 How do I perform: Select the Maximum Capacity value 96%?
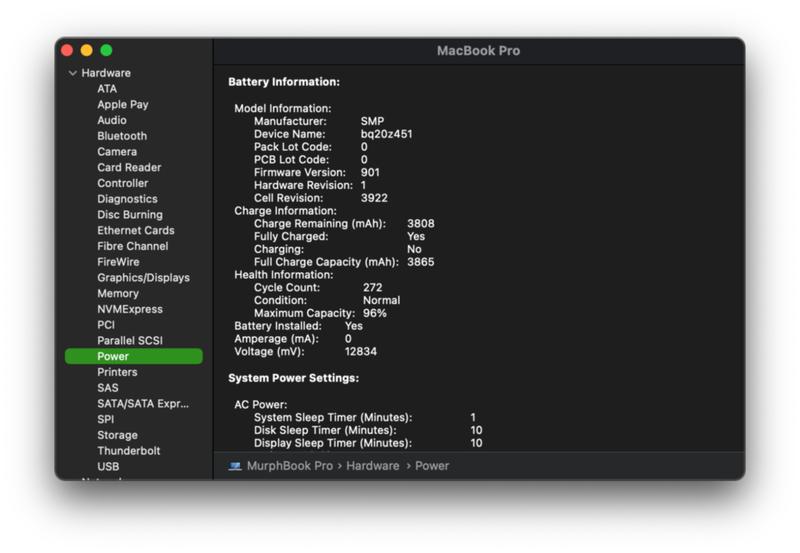(374, 313)
